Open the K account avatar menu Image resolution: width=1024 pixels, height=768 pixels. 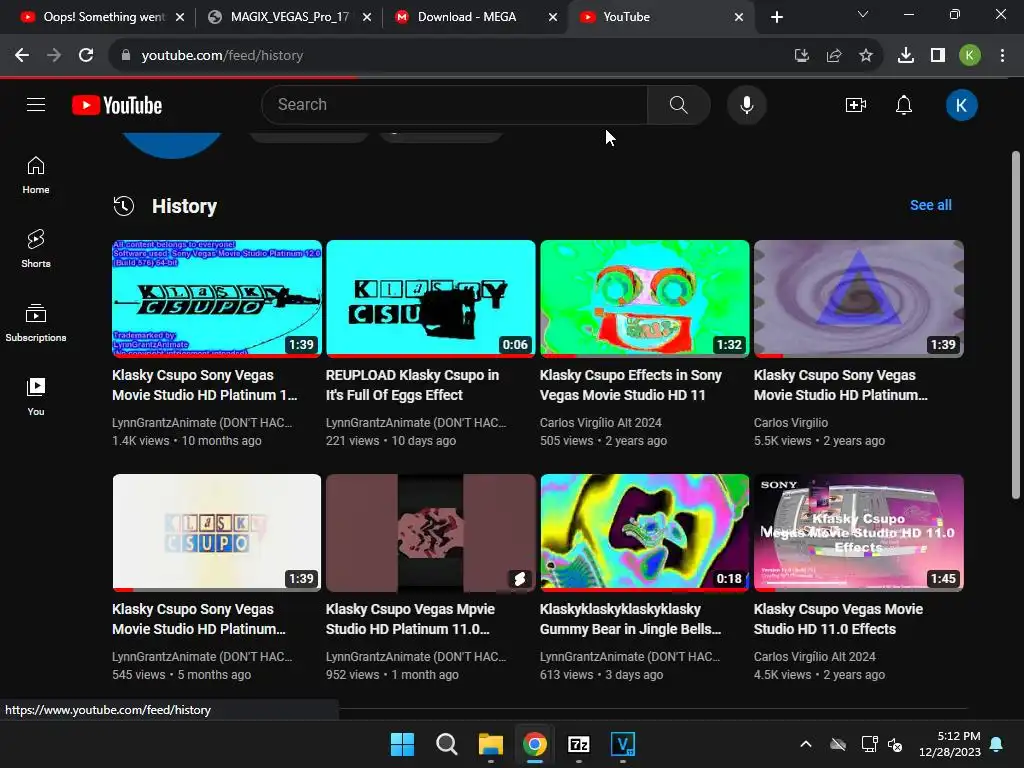tap(961, 105)
